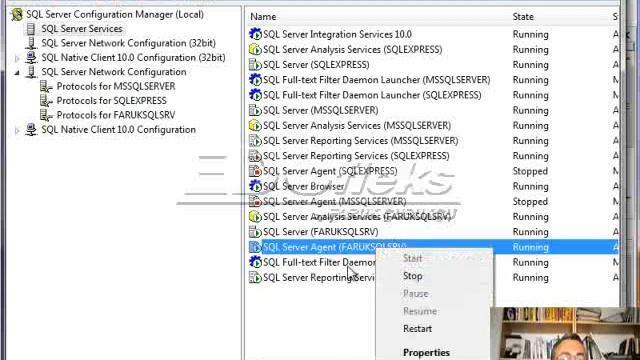Viewport: 640px width, 360px height.
Task: Click the Full-text Filter Daemon Launcher (SQLEXPRESS) icon
Action: [255, 95]
